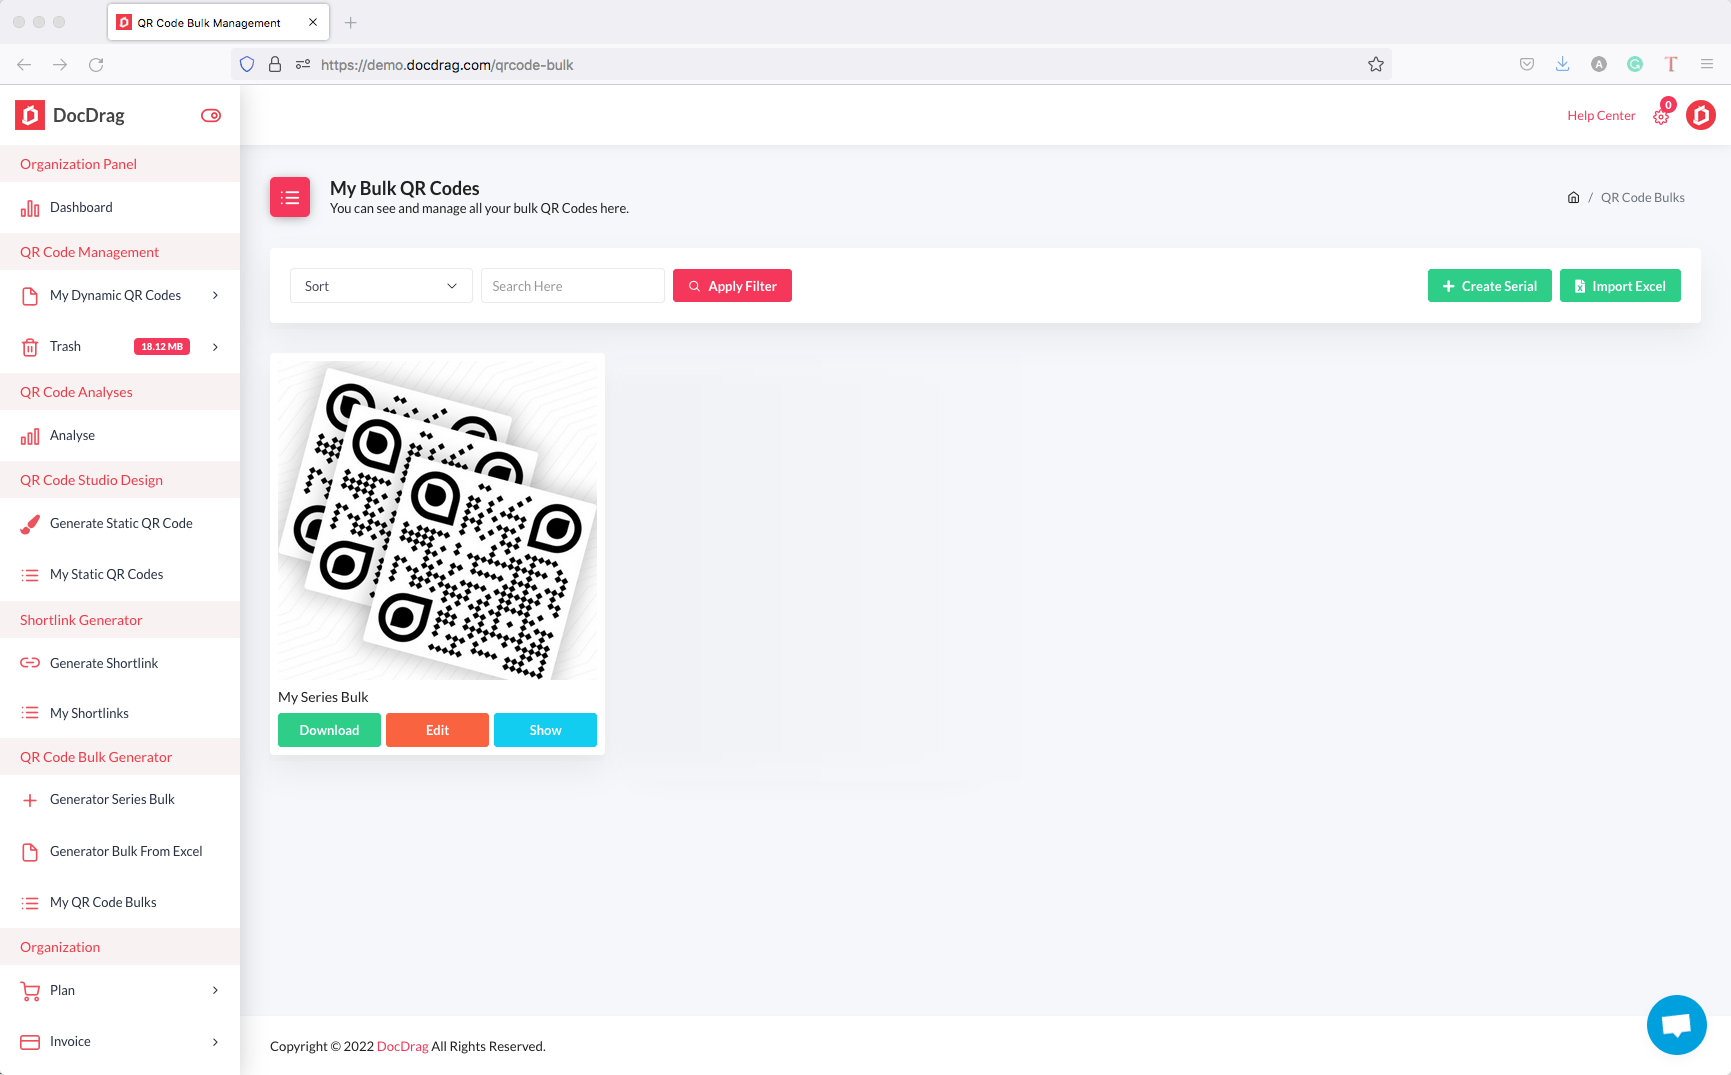Viewport: 1731px width, 1075px height.
Task: Click the red T extension icon
Action: pos(1671,65)
